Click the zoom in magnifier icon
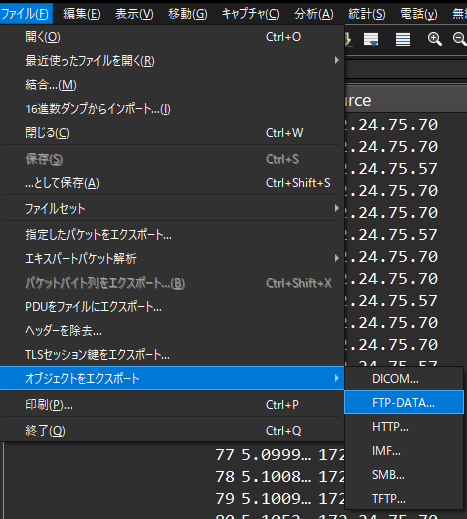467x519 pixels. click(x=435, y=39)
